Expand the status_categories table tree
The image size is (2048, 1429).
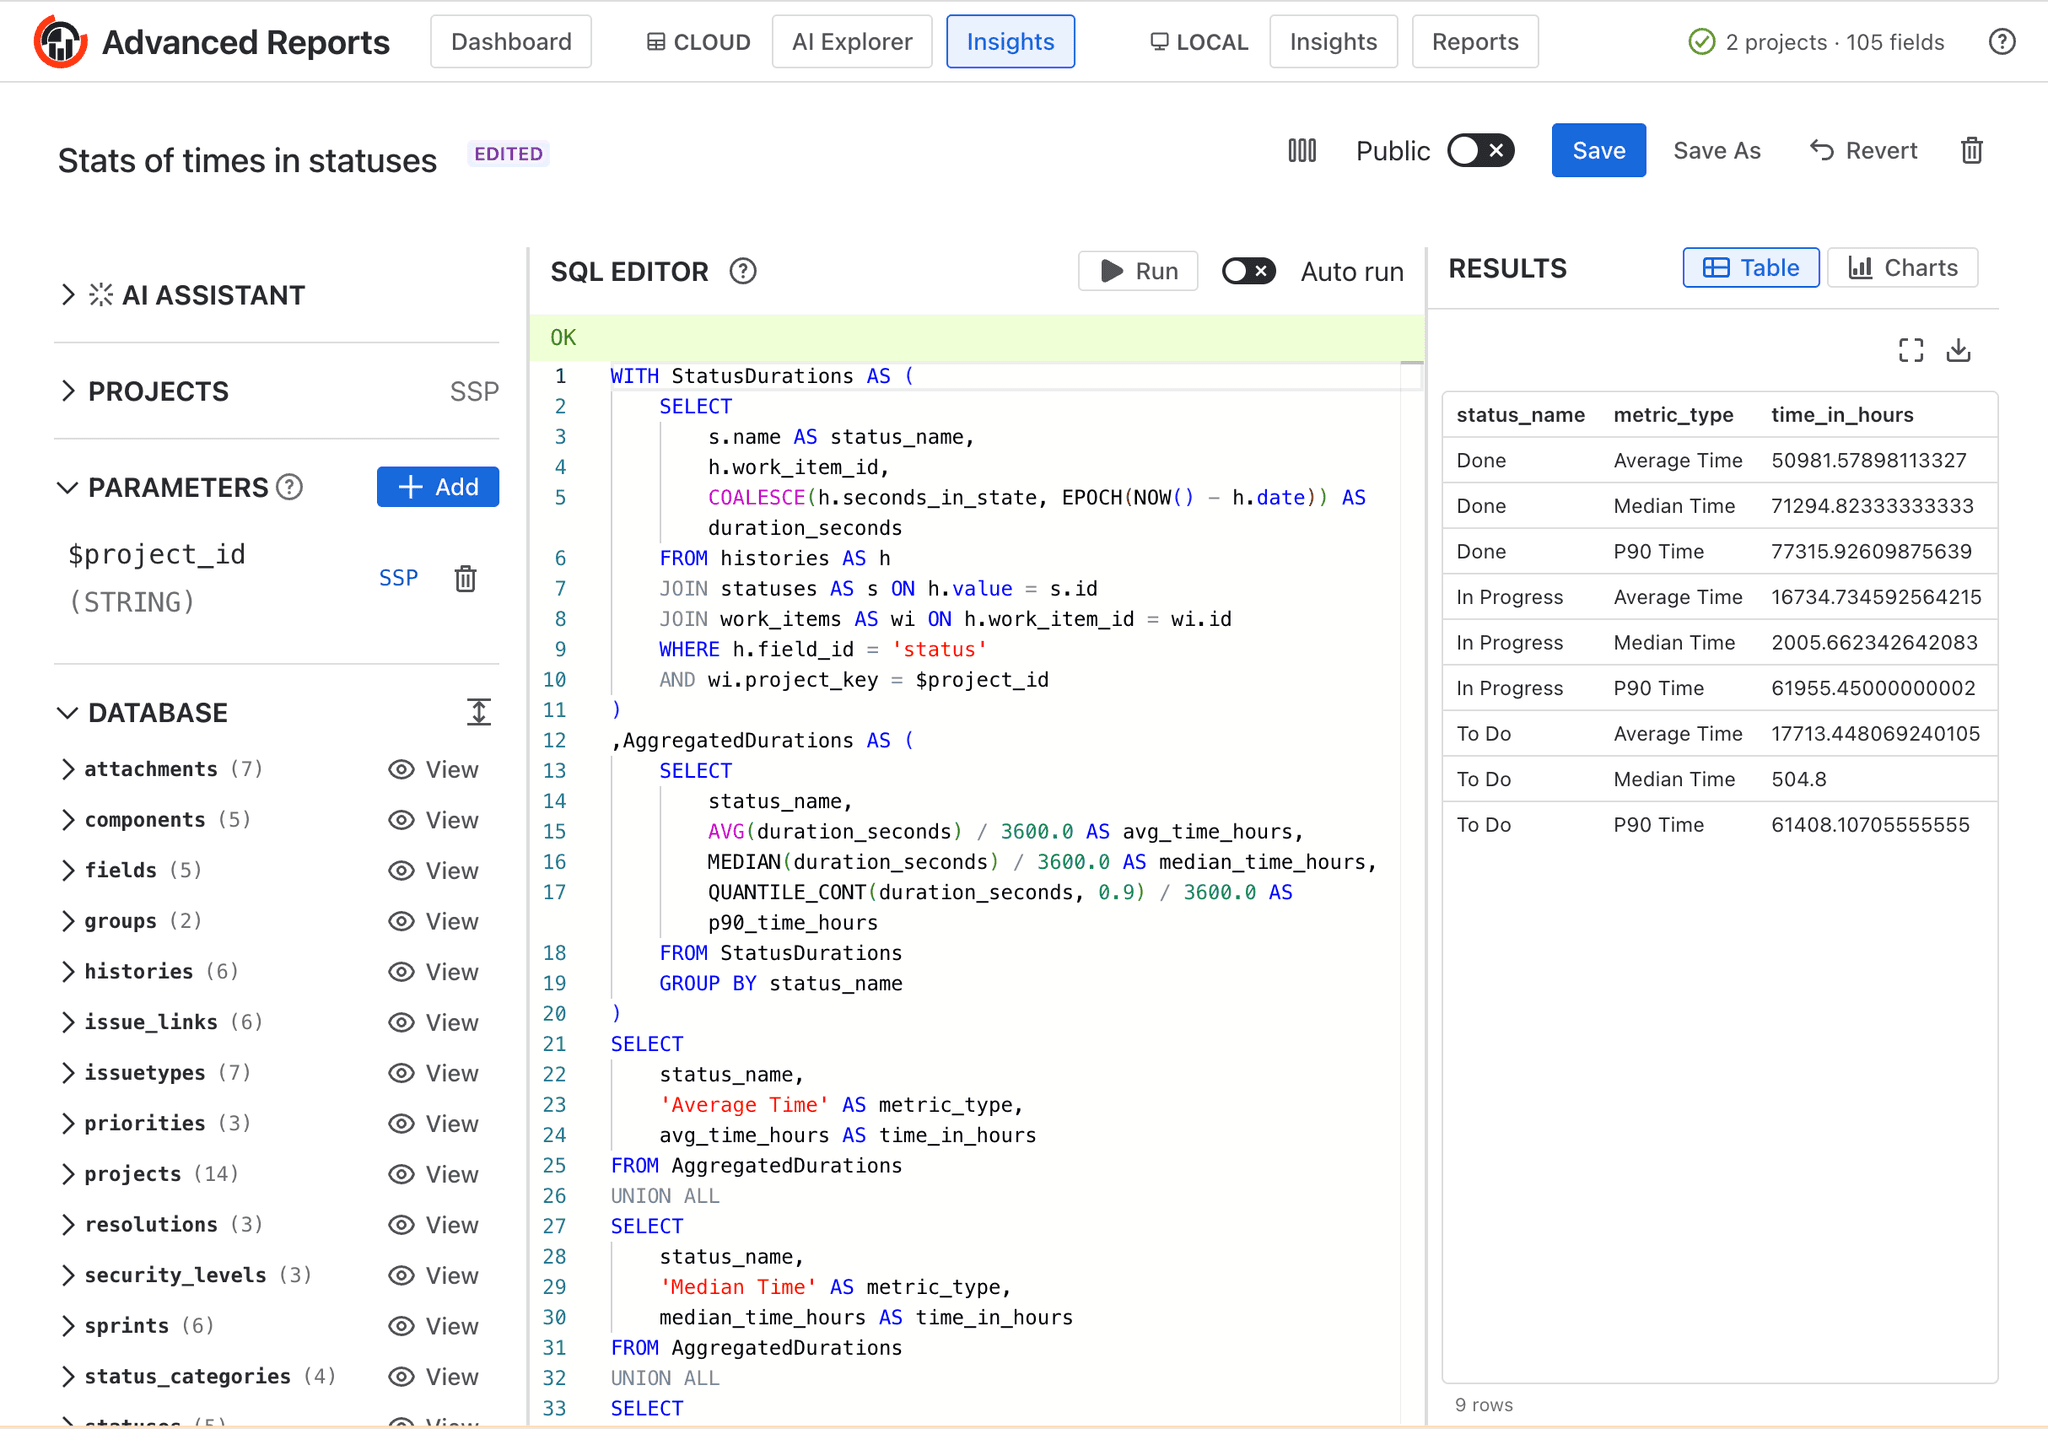coord(67,1377)
